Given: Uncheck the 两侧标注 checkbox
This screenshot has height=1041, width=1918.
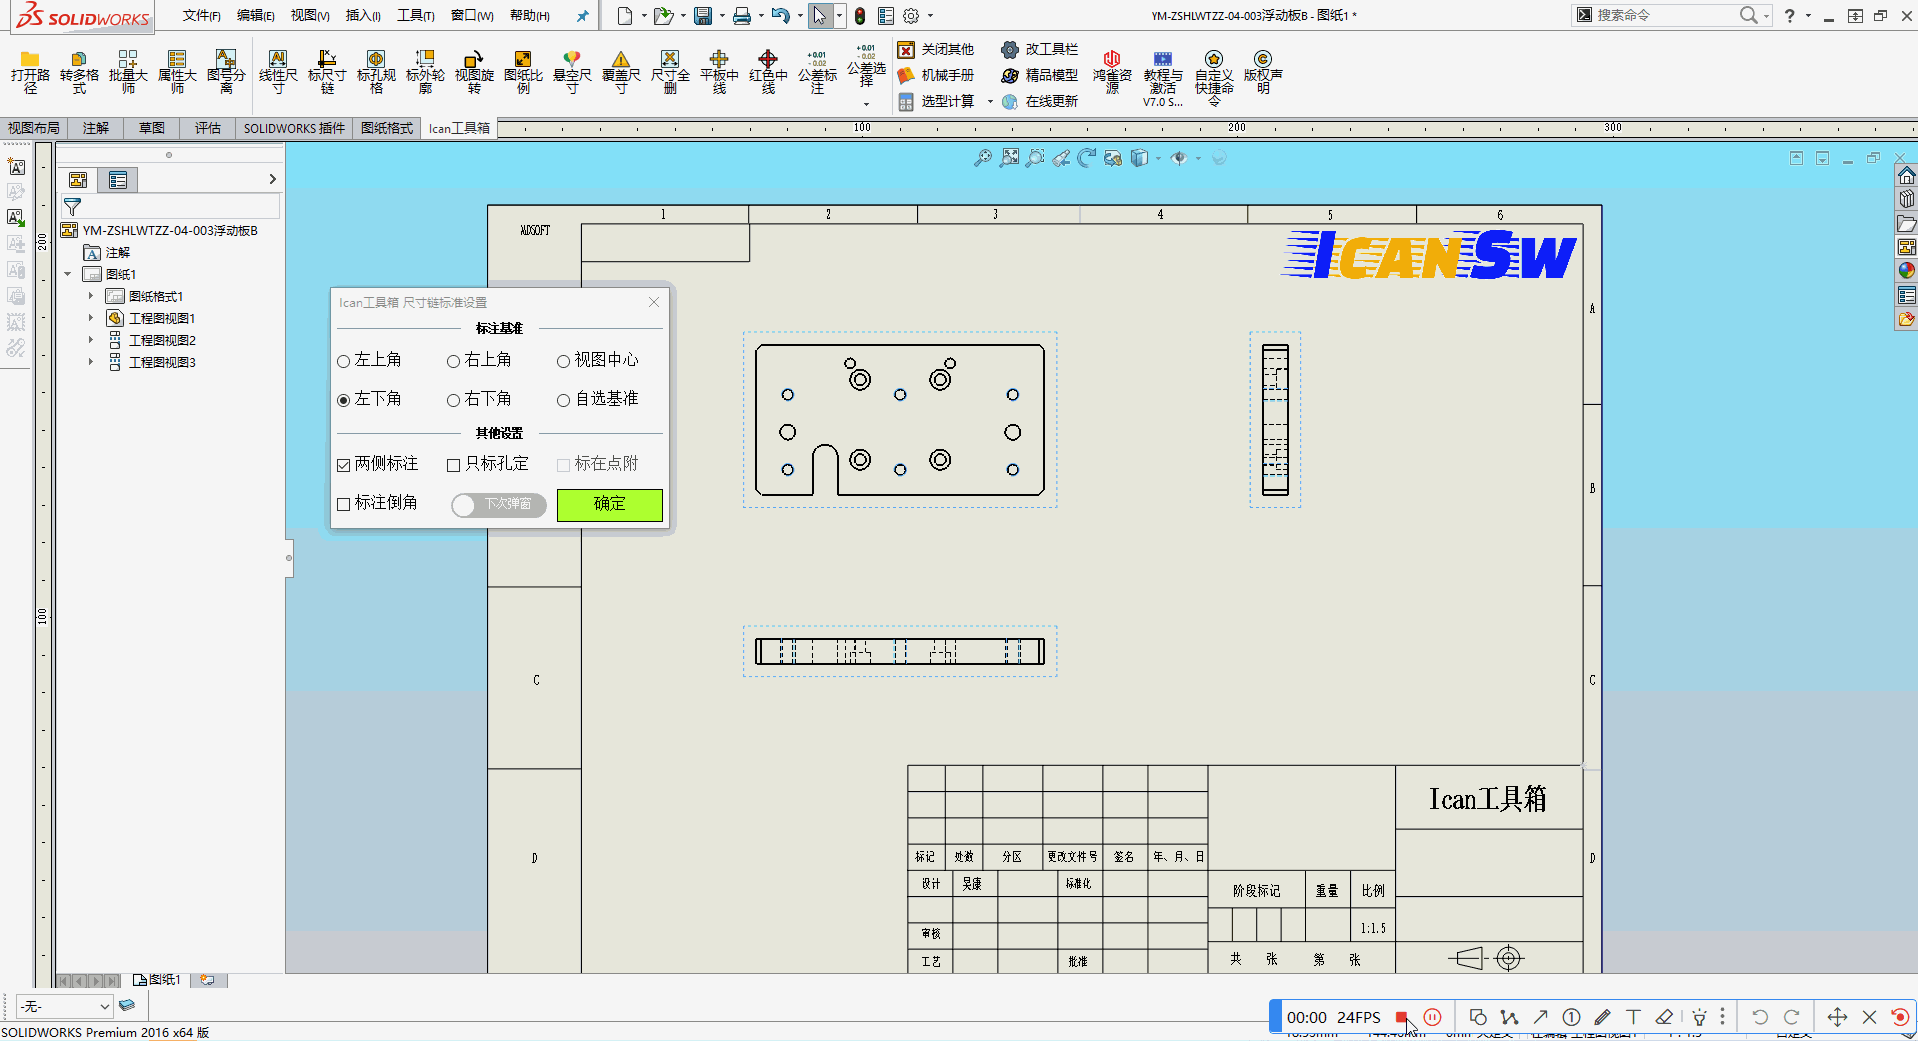Looking at the screenshot, I should [344, 465].
